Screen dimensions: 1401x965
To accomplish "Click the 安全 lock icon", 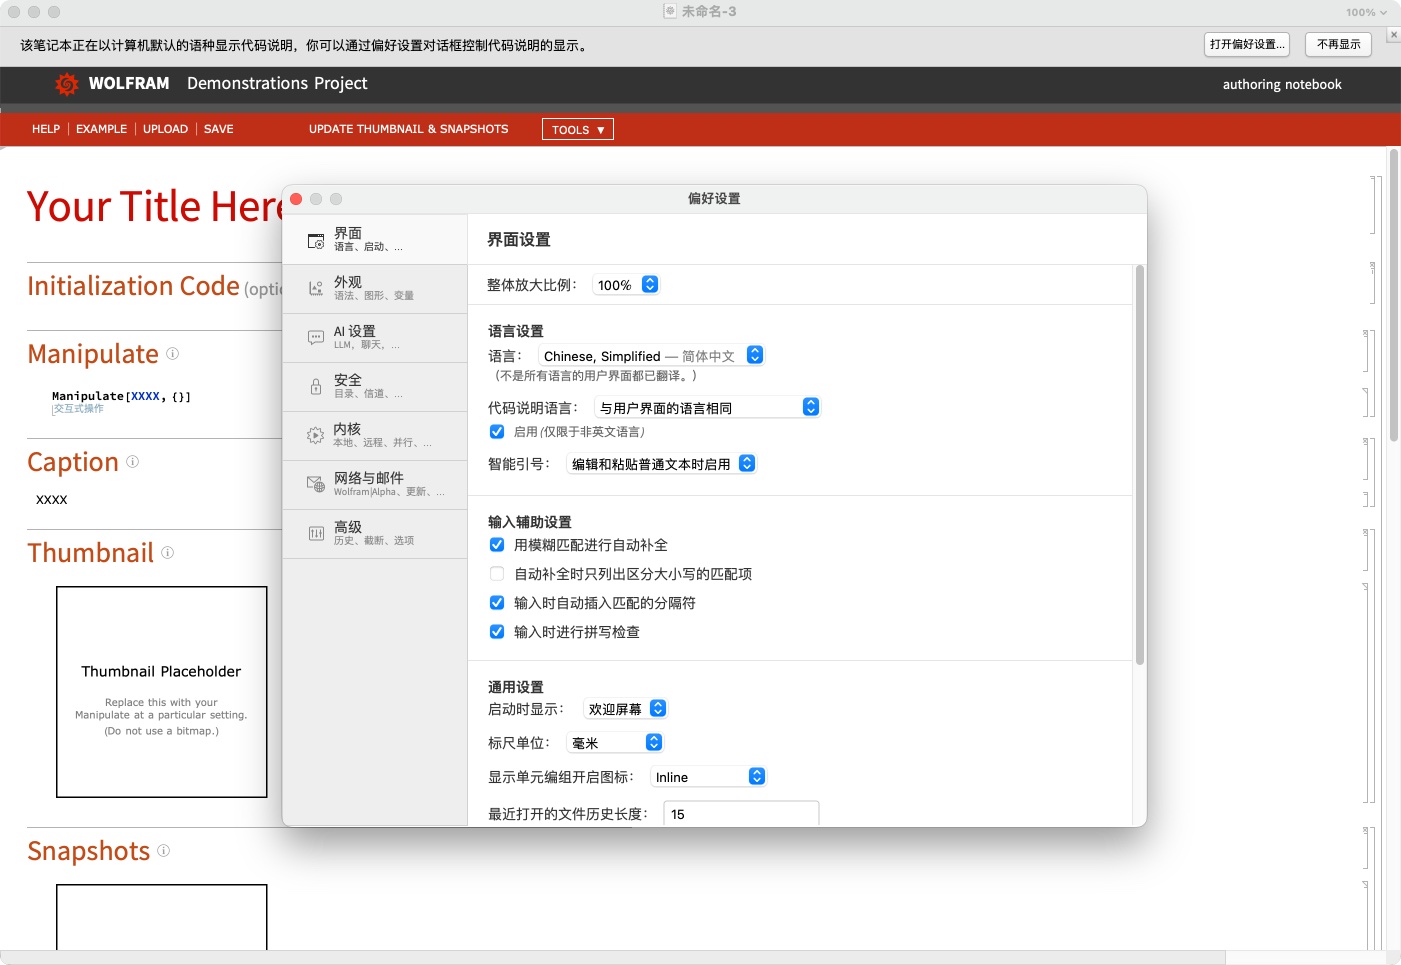I will [x=316, y=387].
